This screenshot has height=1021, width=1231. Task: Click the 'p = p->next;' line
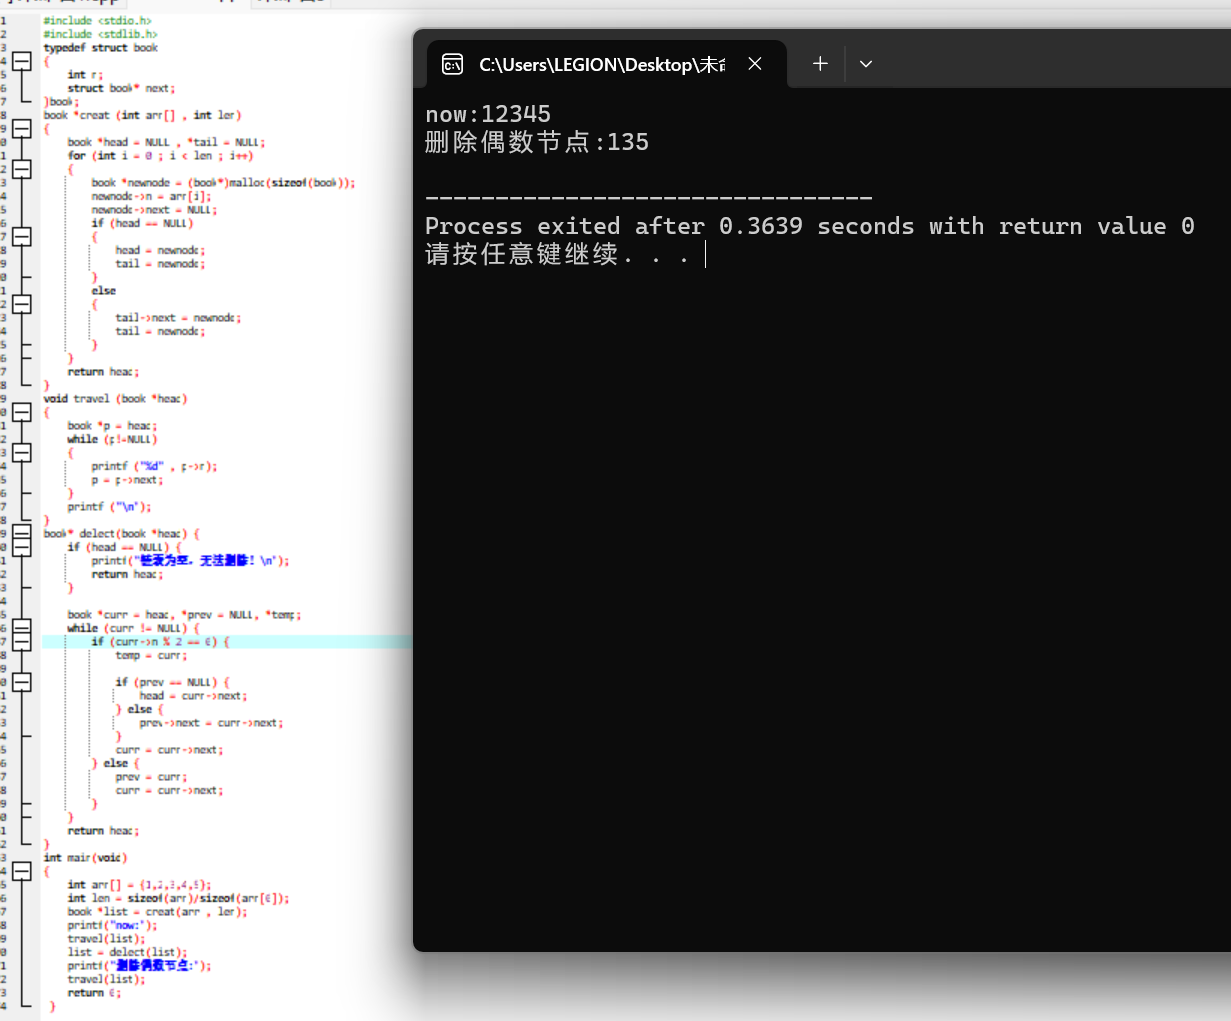point(127,480)
